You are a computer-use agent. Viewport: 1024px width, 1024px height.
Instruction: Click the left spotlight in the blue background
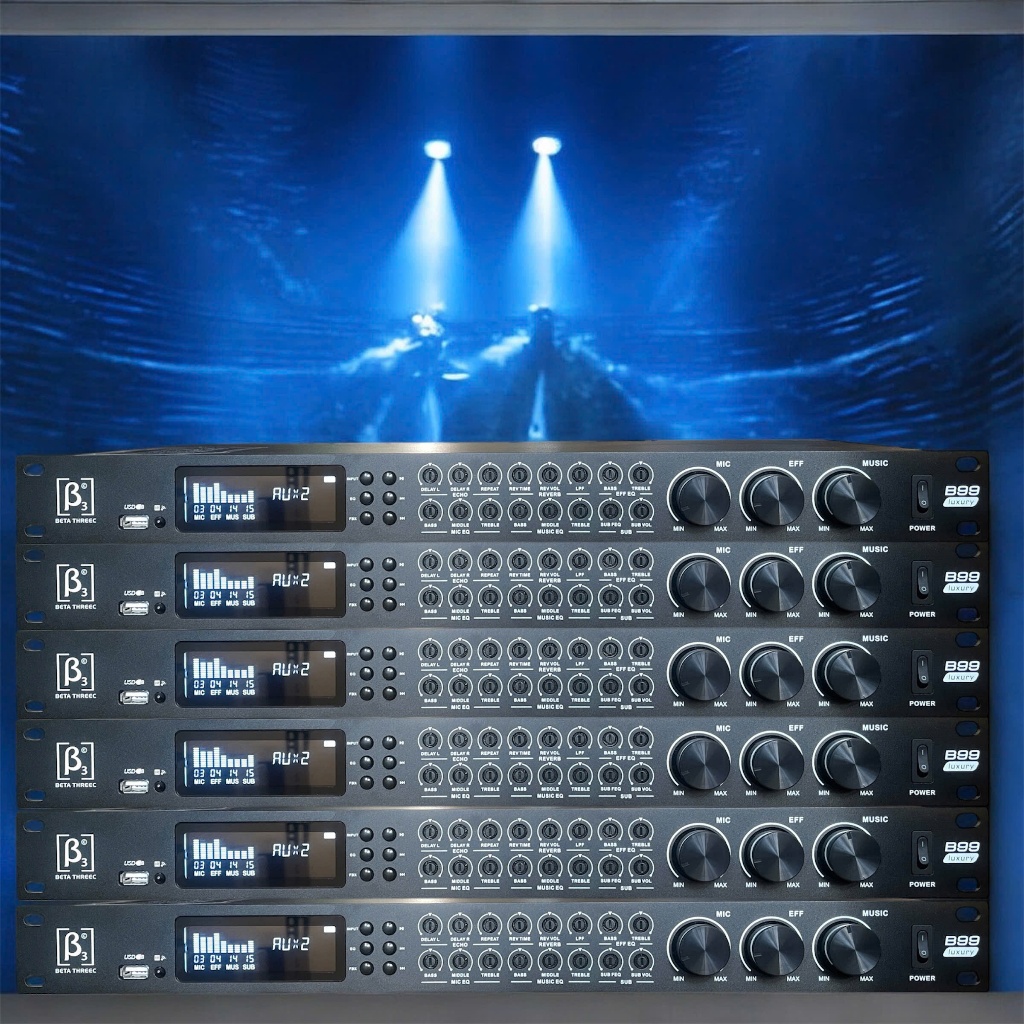point(437,150)
